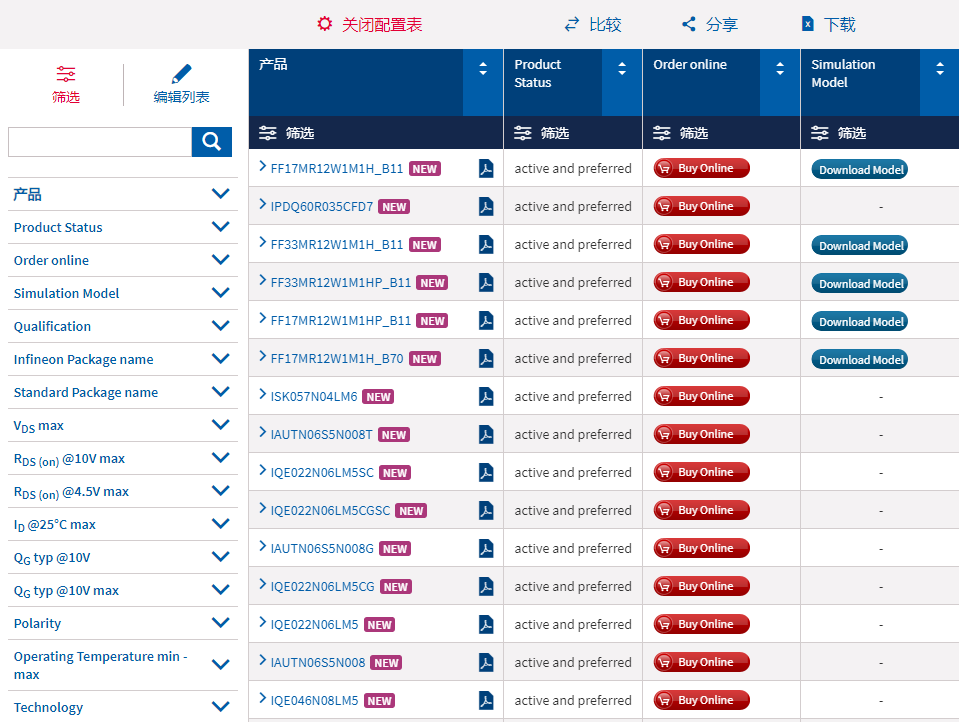Expand row details for IPDQ60R035CFD7
The image size is (959, 722).
262,204
